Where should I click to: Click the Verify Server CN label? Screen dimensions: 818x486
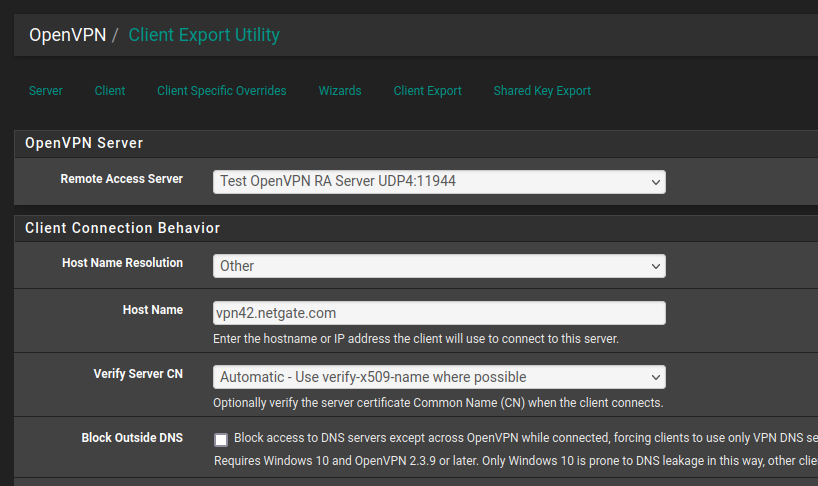point(138,374)
